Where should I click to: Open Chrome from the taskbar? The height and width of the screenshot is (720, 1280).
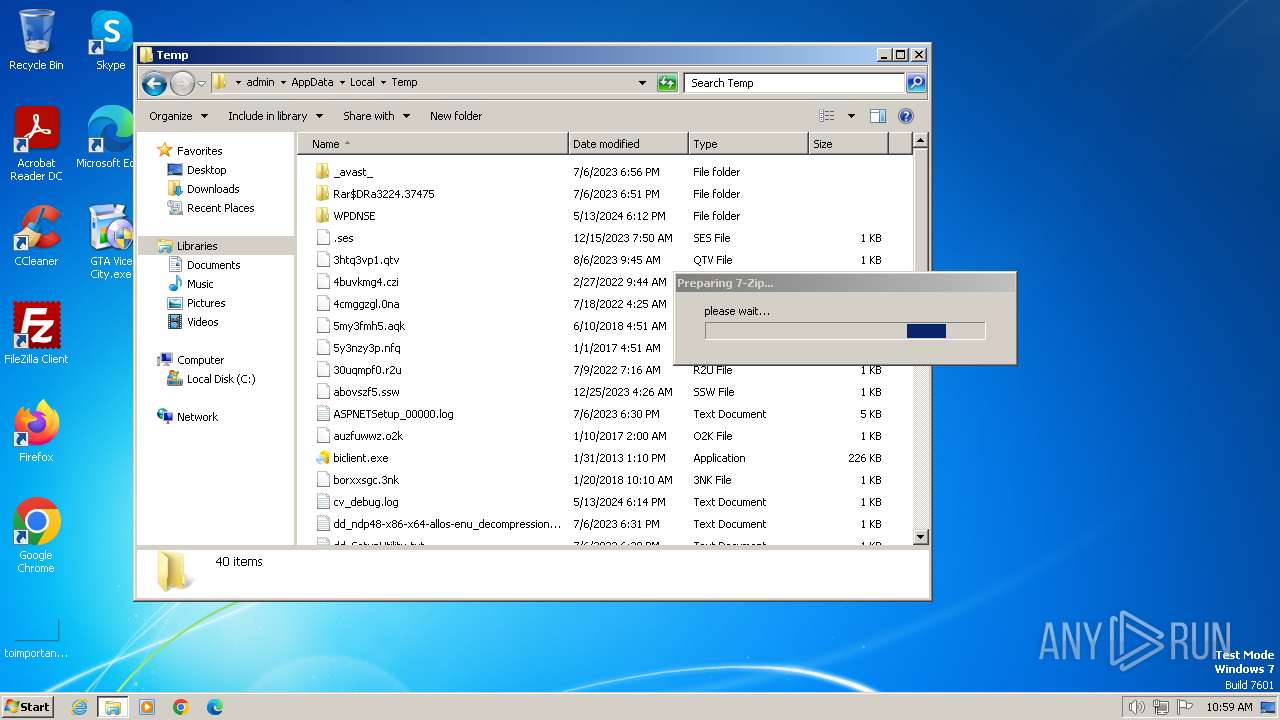[x=180, y=707]
